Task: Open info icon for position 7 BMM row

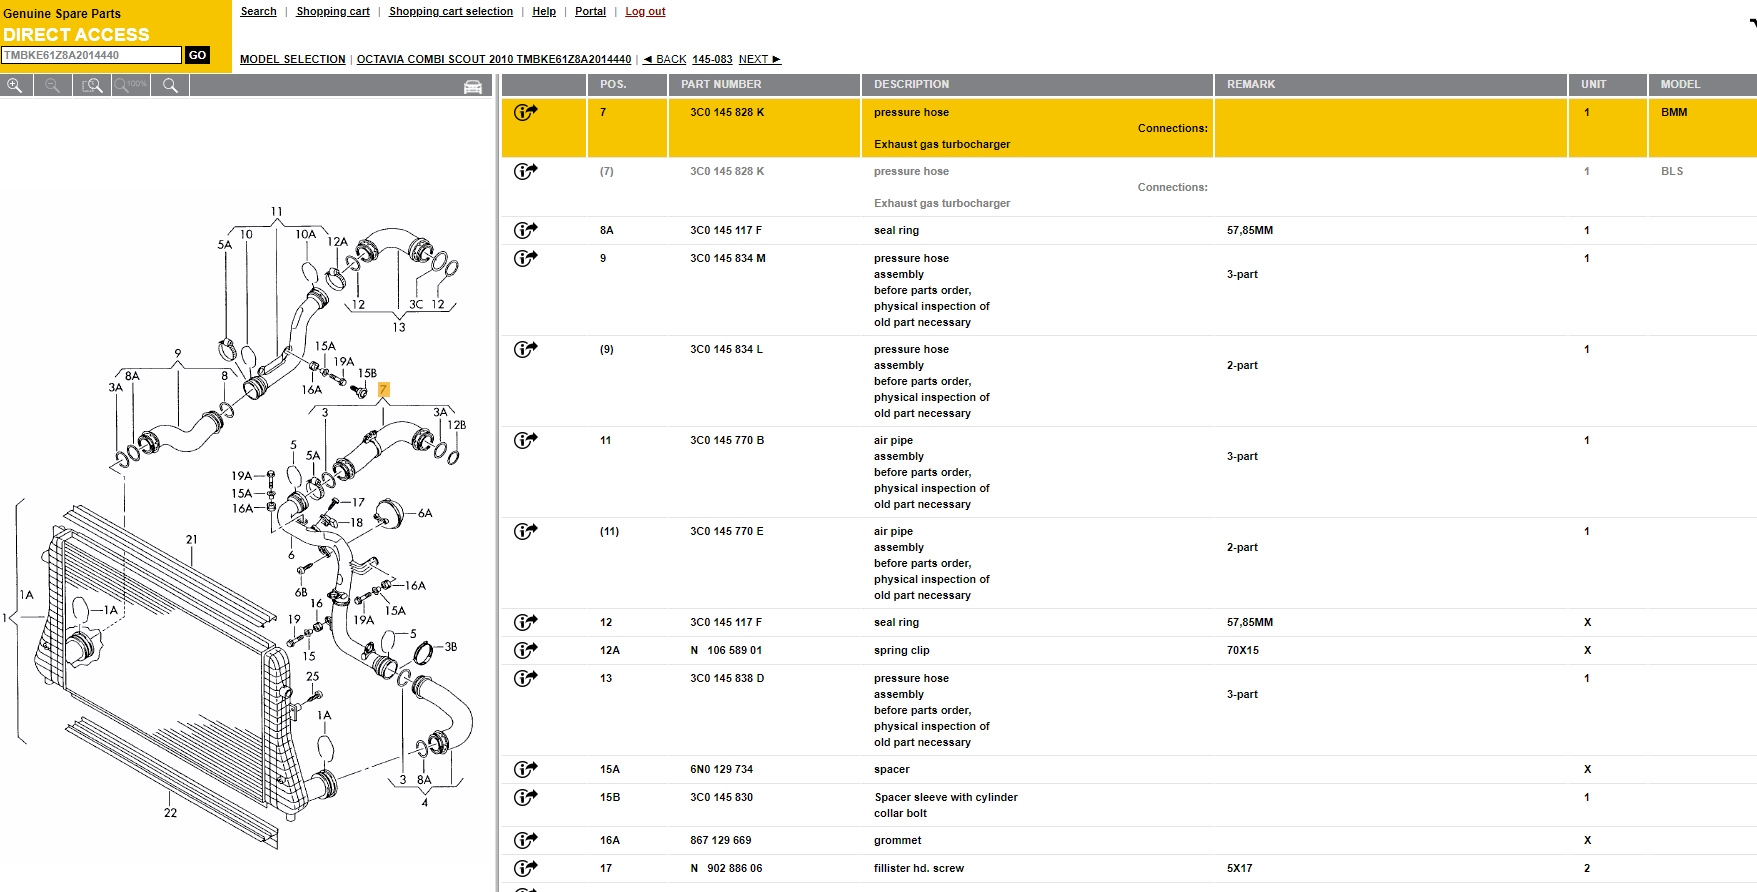Action: (x=525, y=112)
